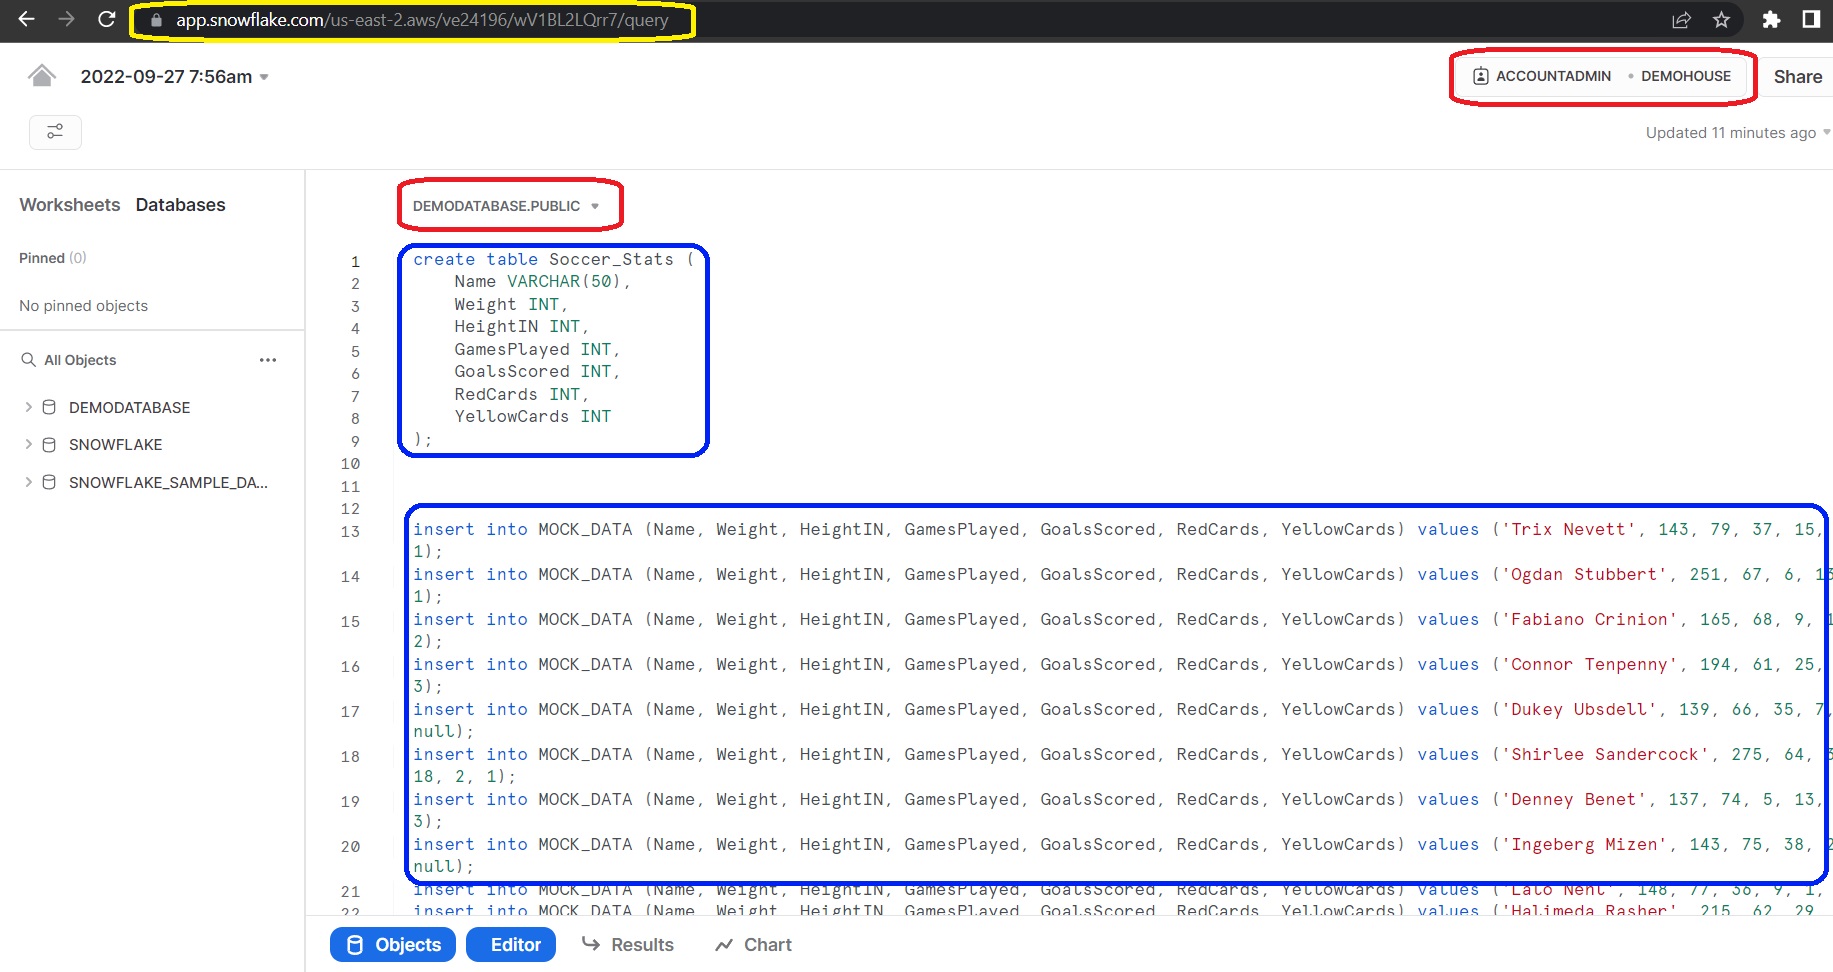This screenshot has width=1833, height=972.
Task: Open the three-dot menu for All Objects
Action: [267, 360]
